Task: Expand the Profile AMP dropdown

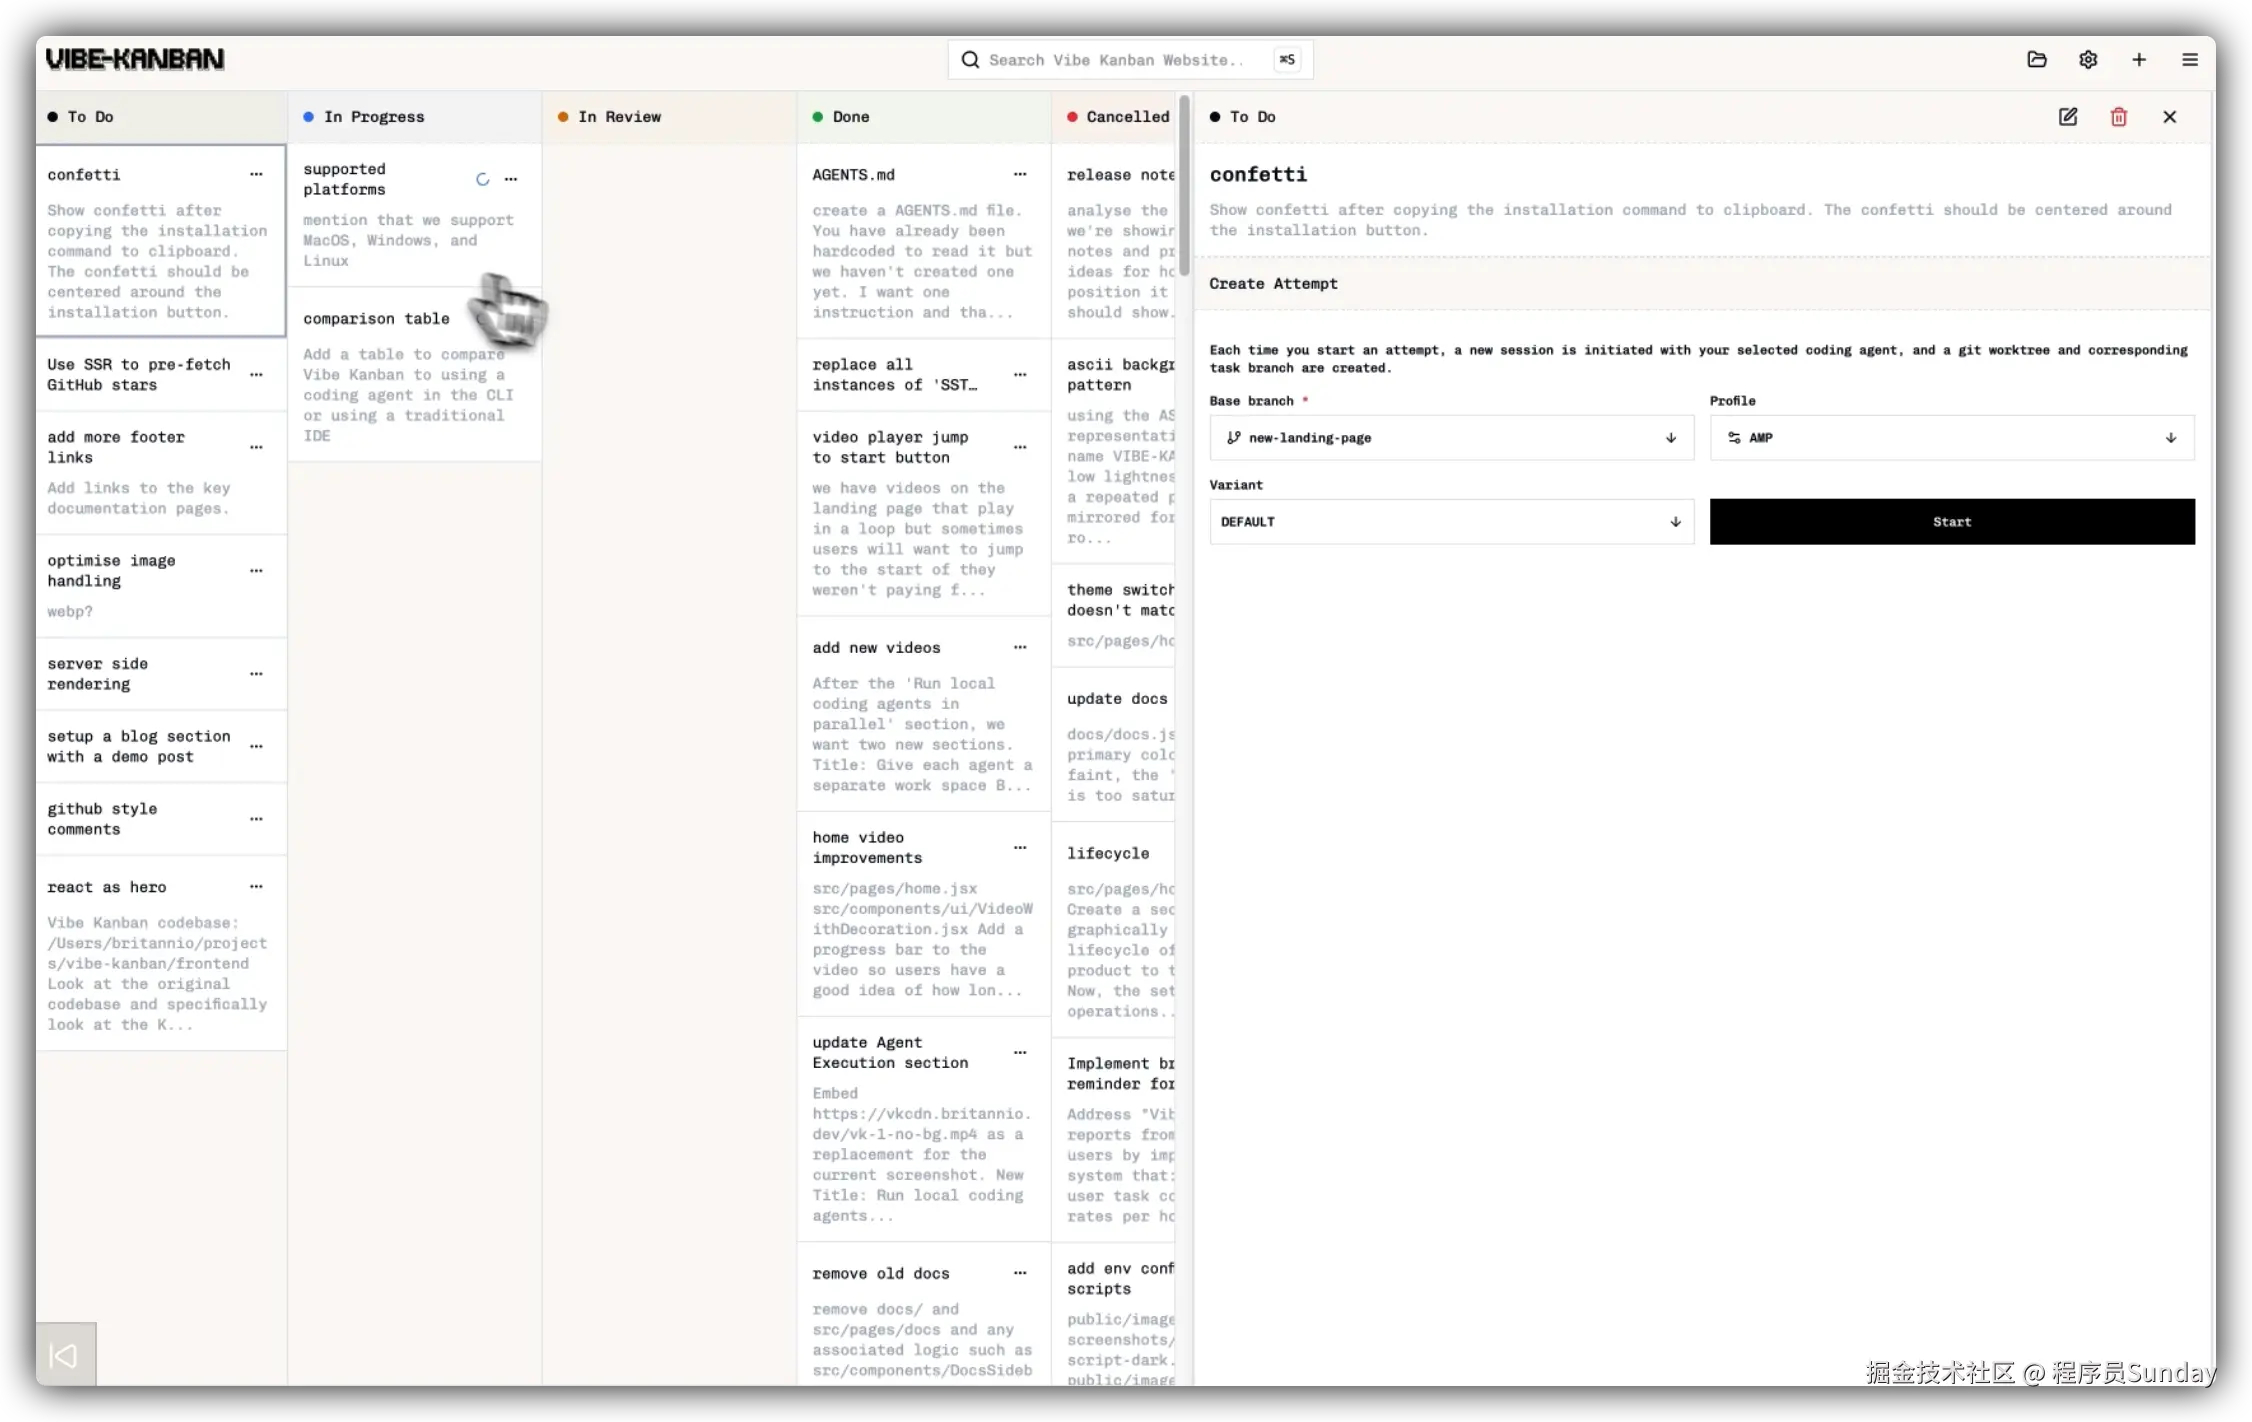Action: point(1951,438)
